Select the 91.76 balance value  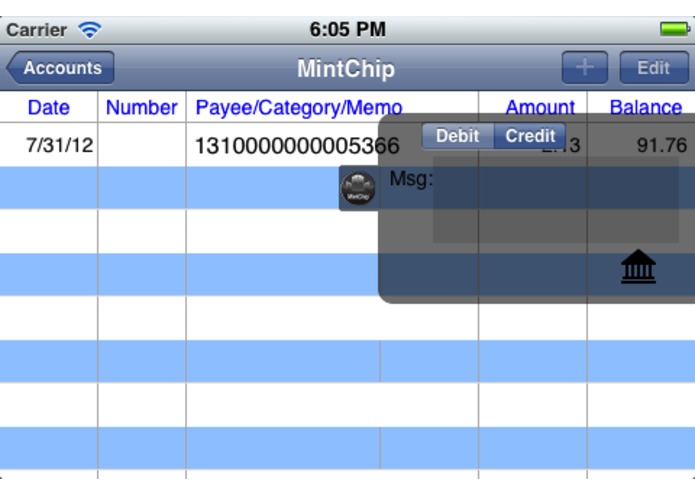[662, 145]
